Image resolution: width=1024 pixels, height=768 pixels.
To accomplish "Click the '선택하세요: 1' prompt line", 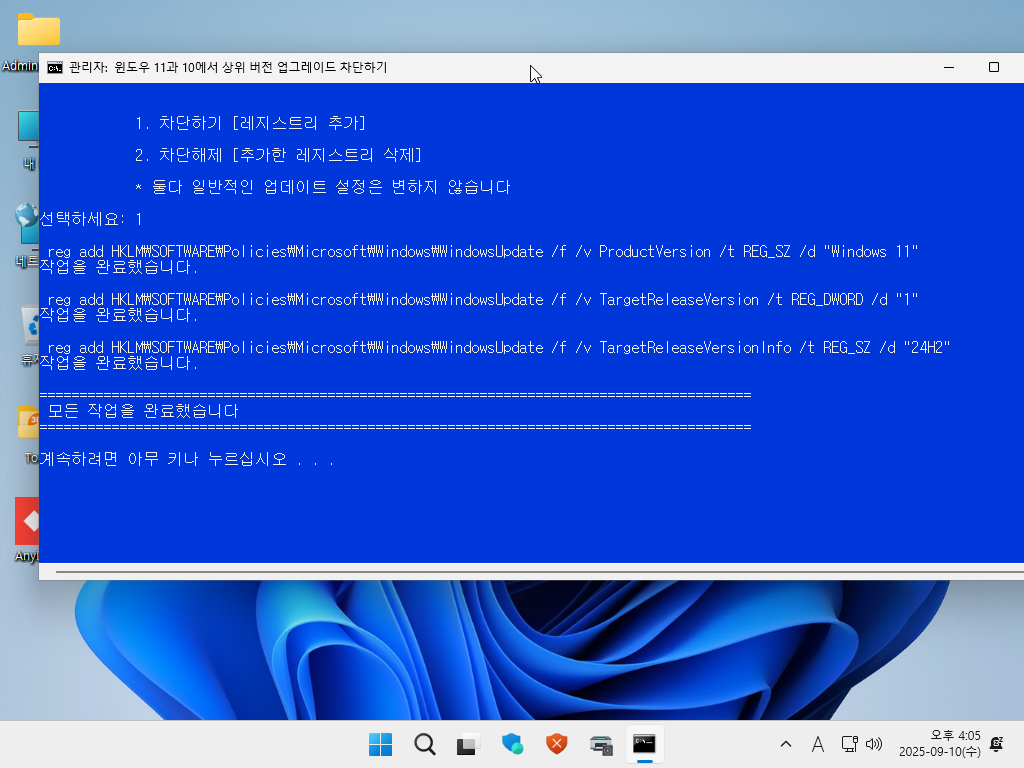I will (91, 219).
